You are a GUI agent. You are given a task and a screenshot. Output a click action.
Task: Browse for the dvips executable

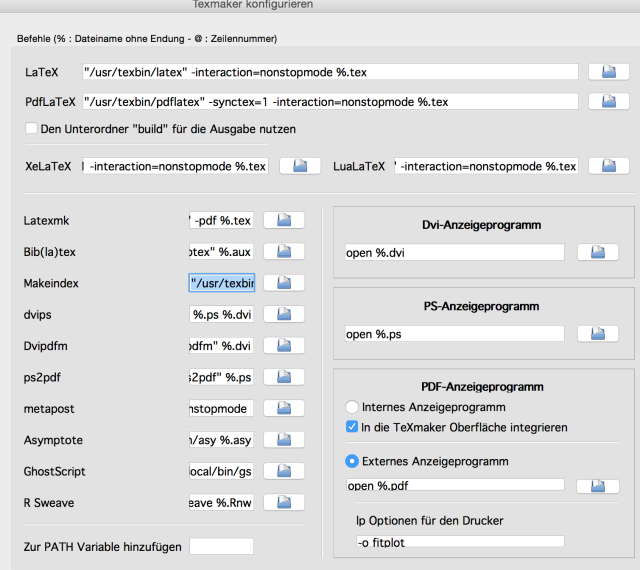pos(284,314)
